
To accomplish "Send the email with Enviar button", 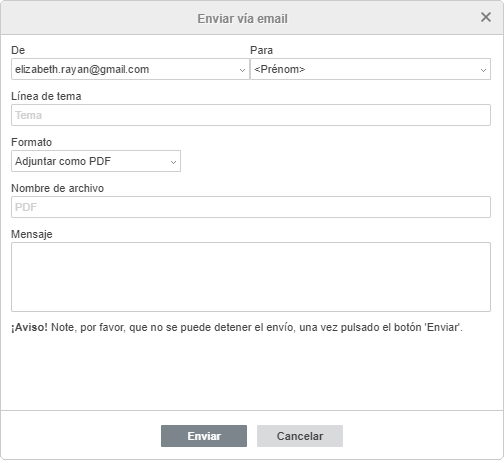I will [204, 436].
